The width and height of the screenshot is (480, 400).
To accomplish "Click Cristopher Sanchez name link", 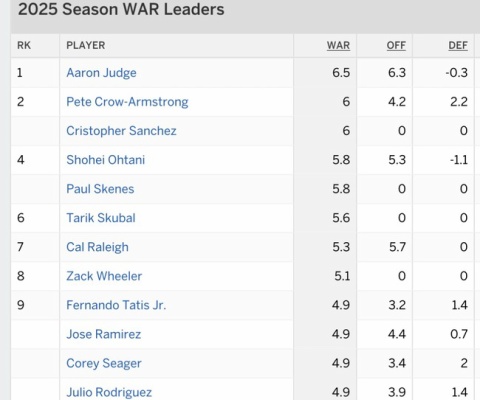I will [x=121, y=131].
